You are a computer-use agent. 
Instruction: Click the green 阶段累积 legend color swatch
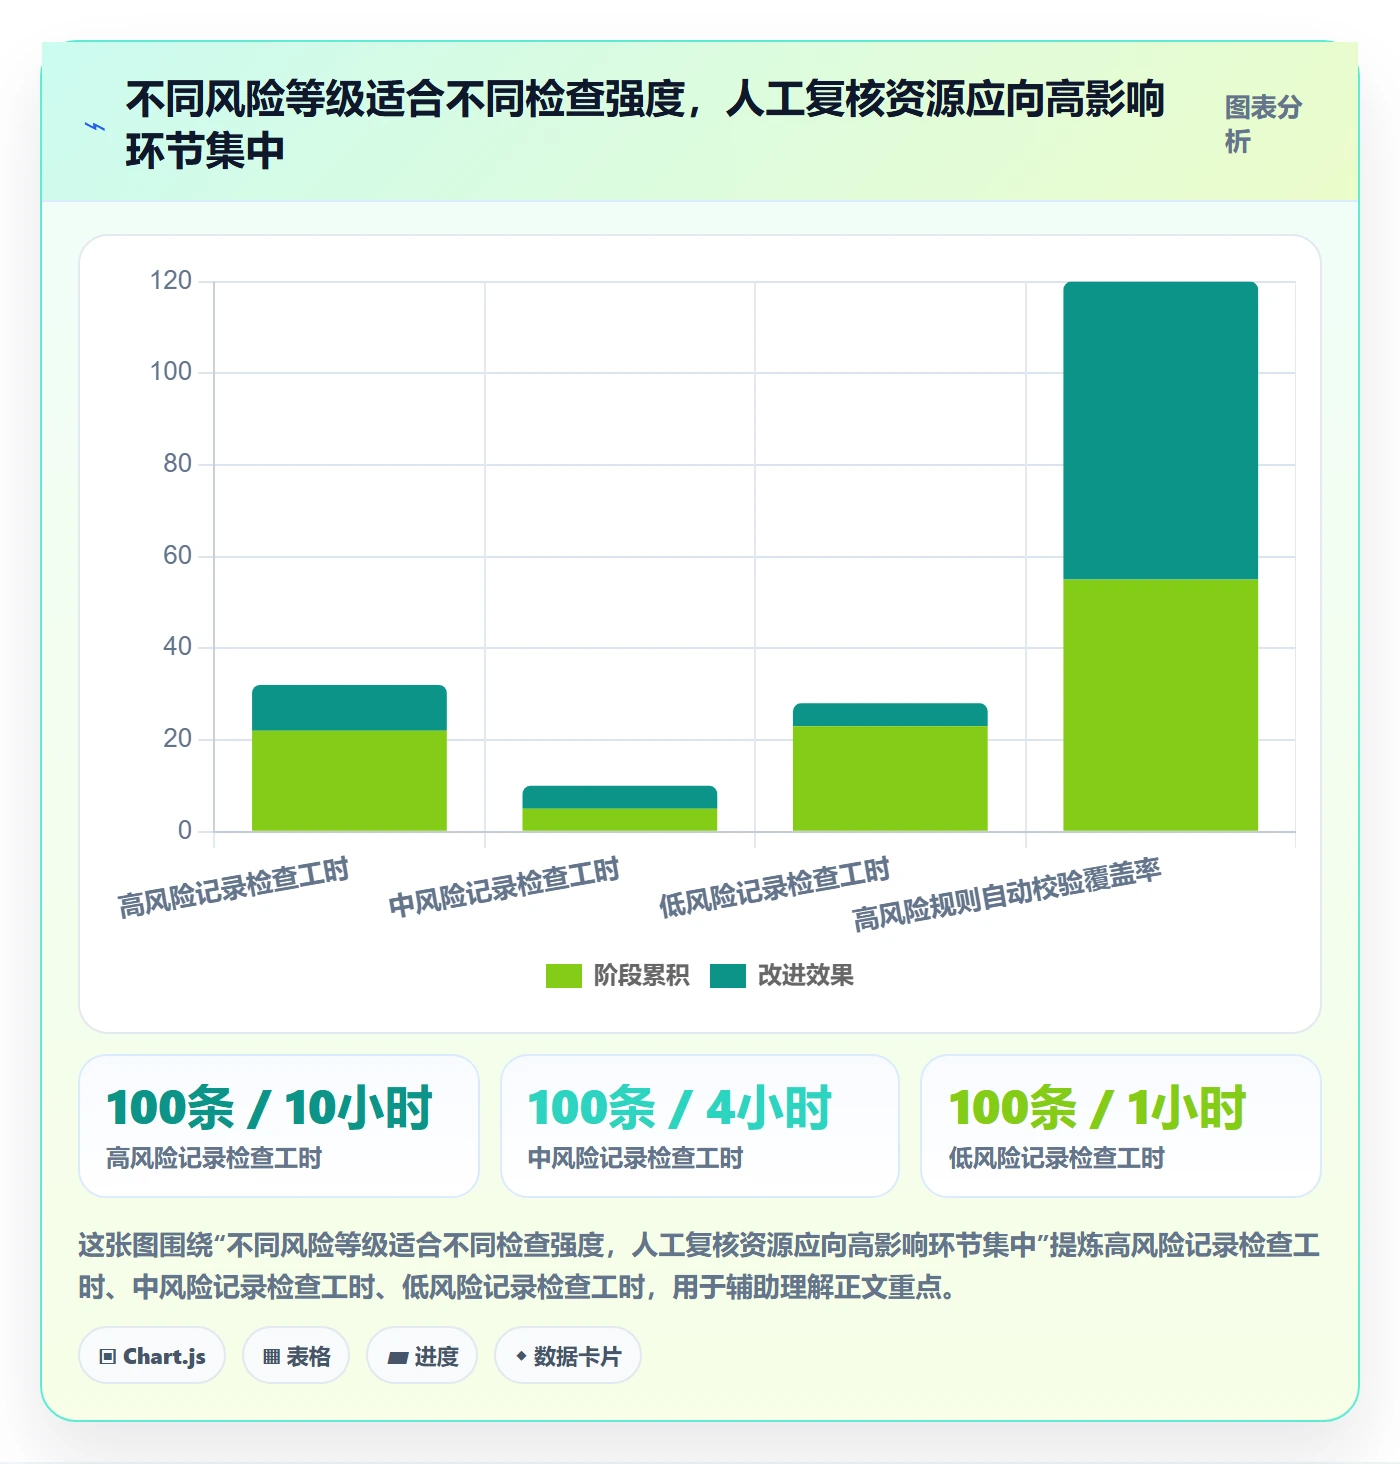point(564,976)
